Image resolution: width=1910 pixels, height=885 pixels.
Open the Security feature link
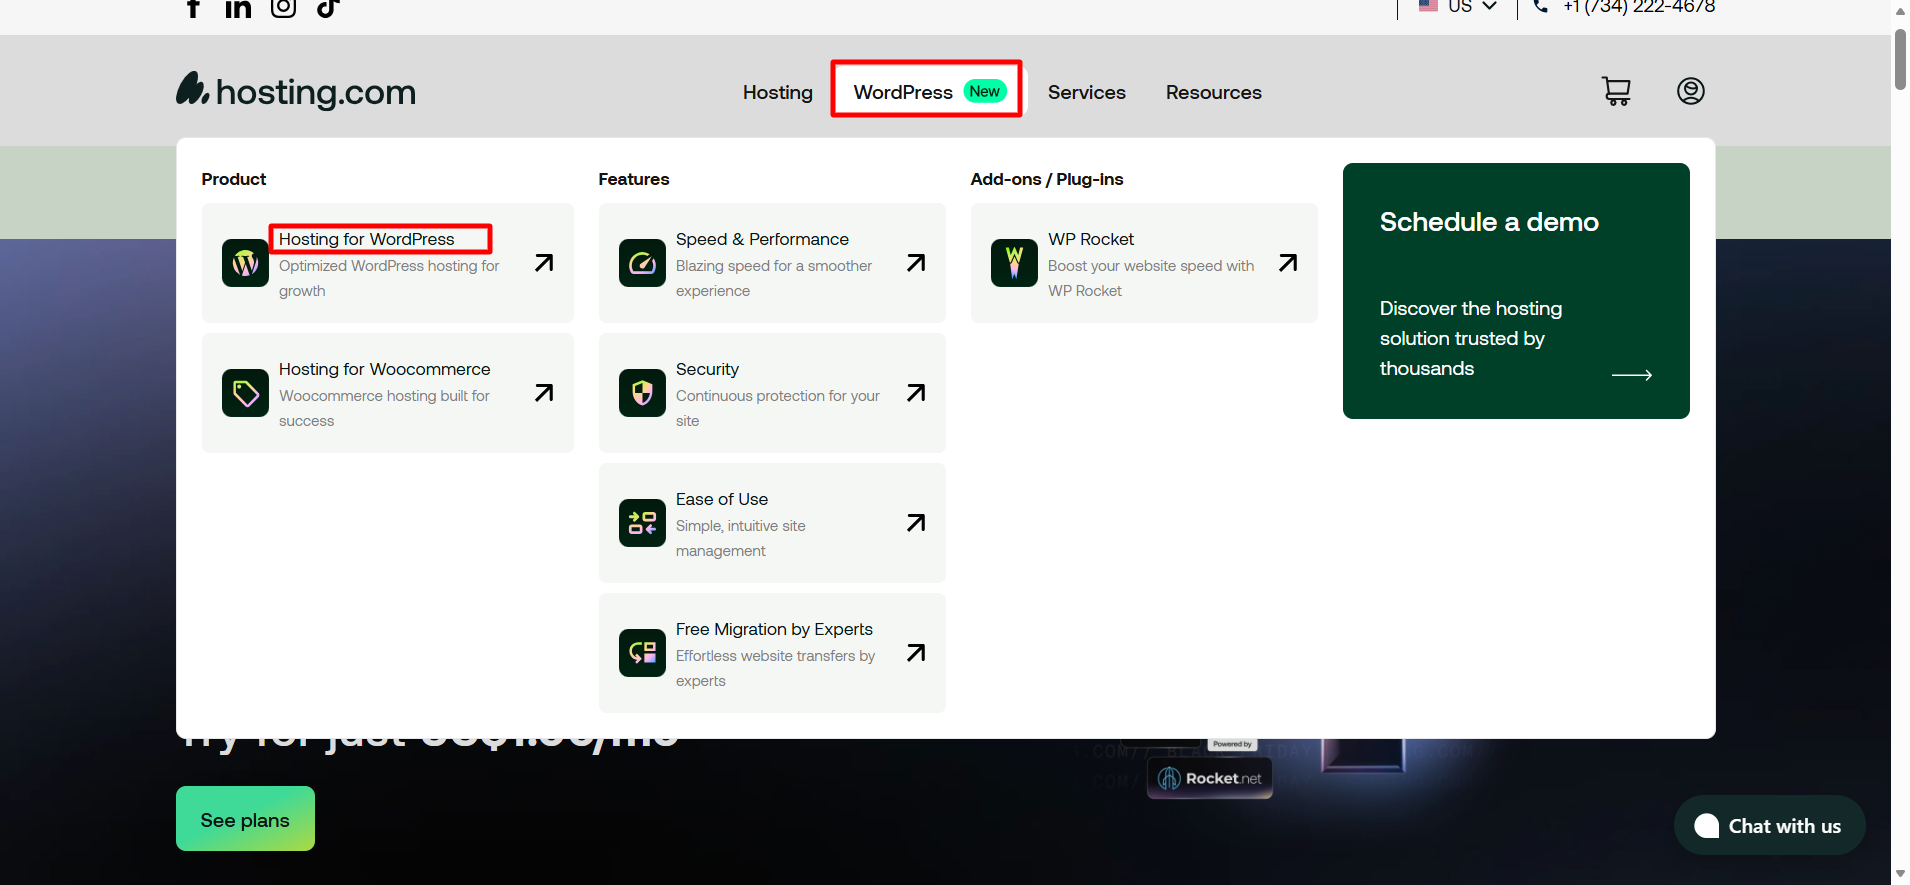tap(707, 369)
